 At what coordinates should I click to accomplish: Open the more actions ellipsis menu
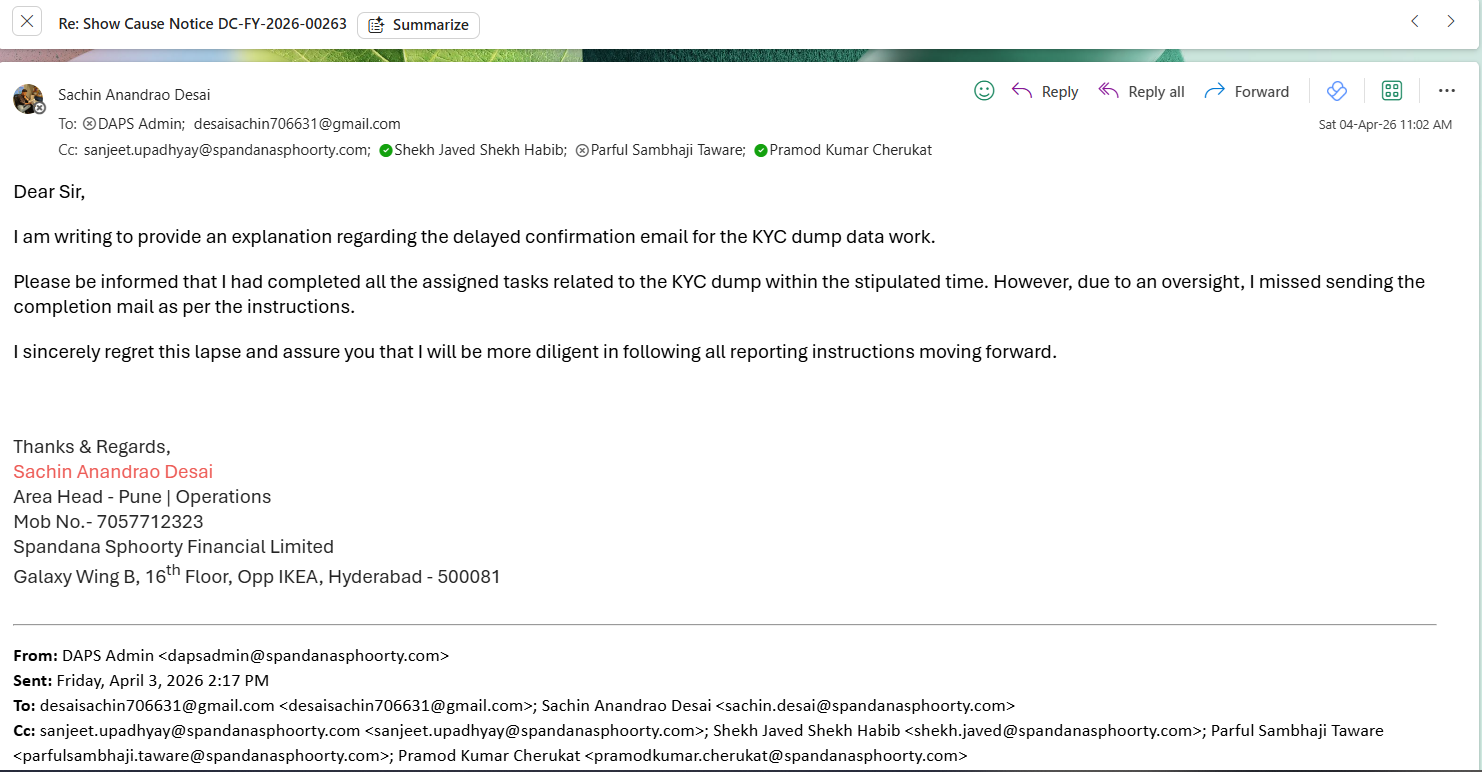(1446, 91)
